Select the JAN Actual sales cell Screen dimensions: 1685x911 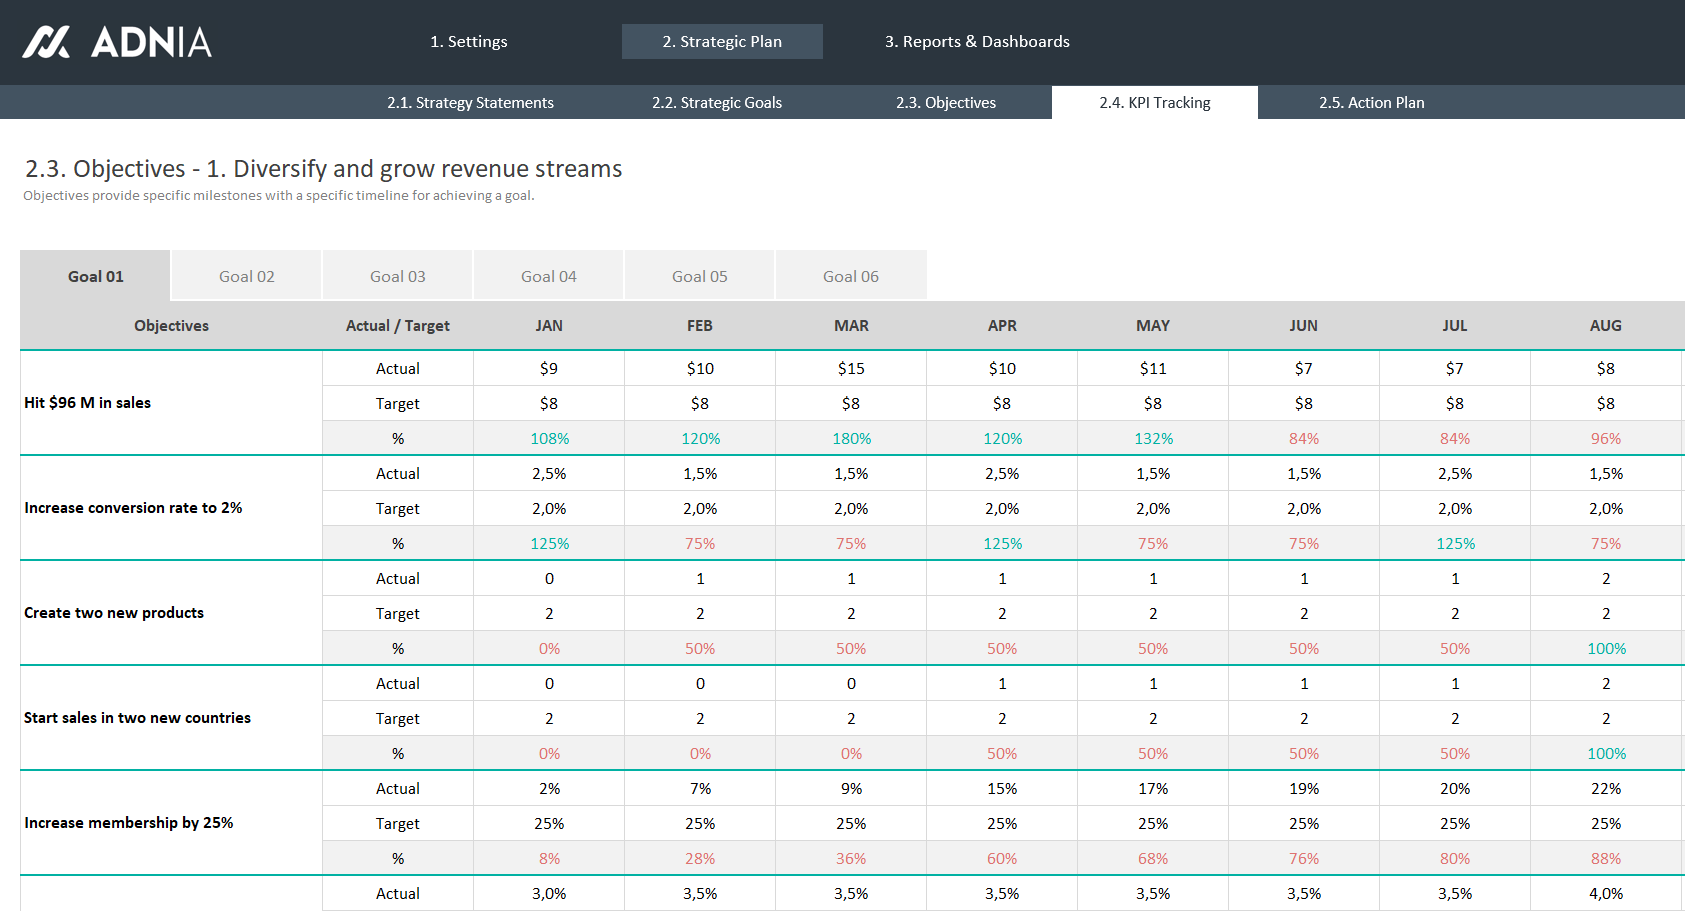[548, 369]
